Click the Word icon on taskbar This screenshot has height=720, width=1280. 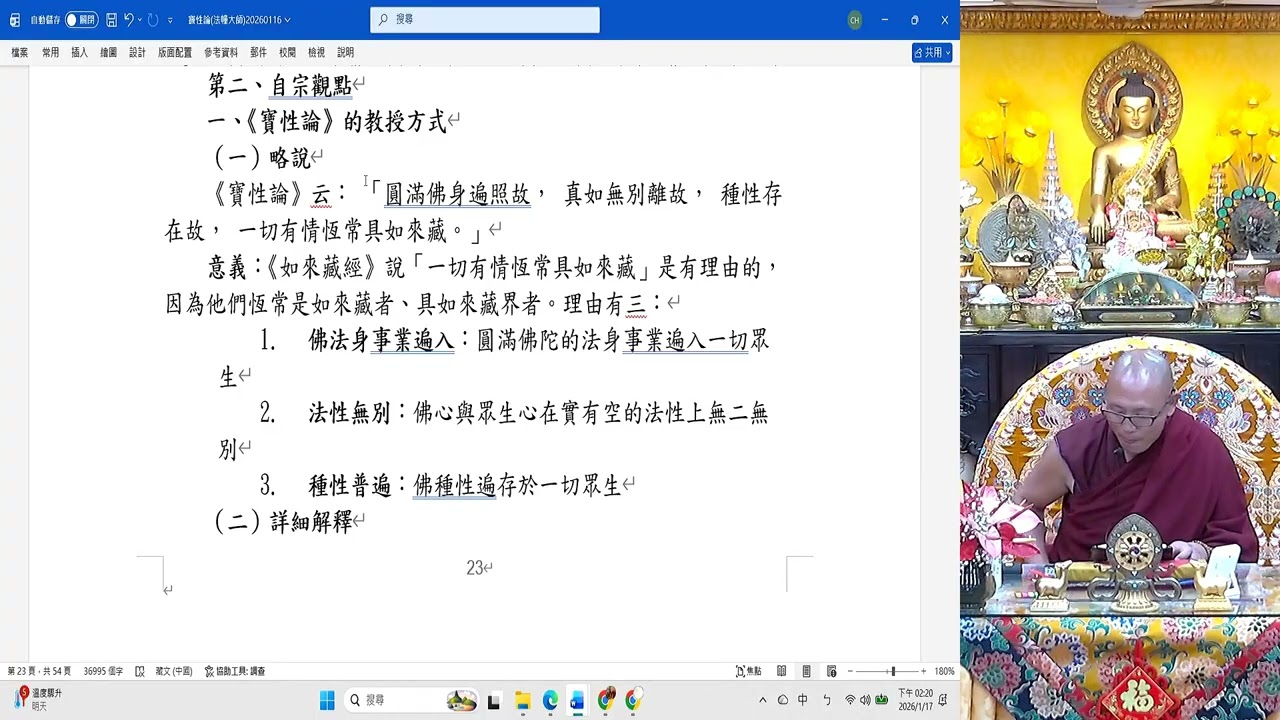pos(577,700)
